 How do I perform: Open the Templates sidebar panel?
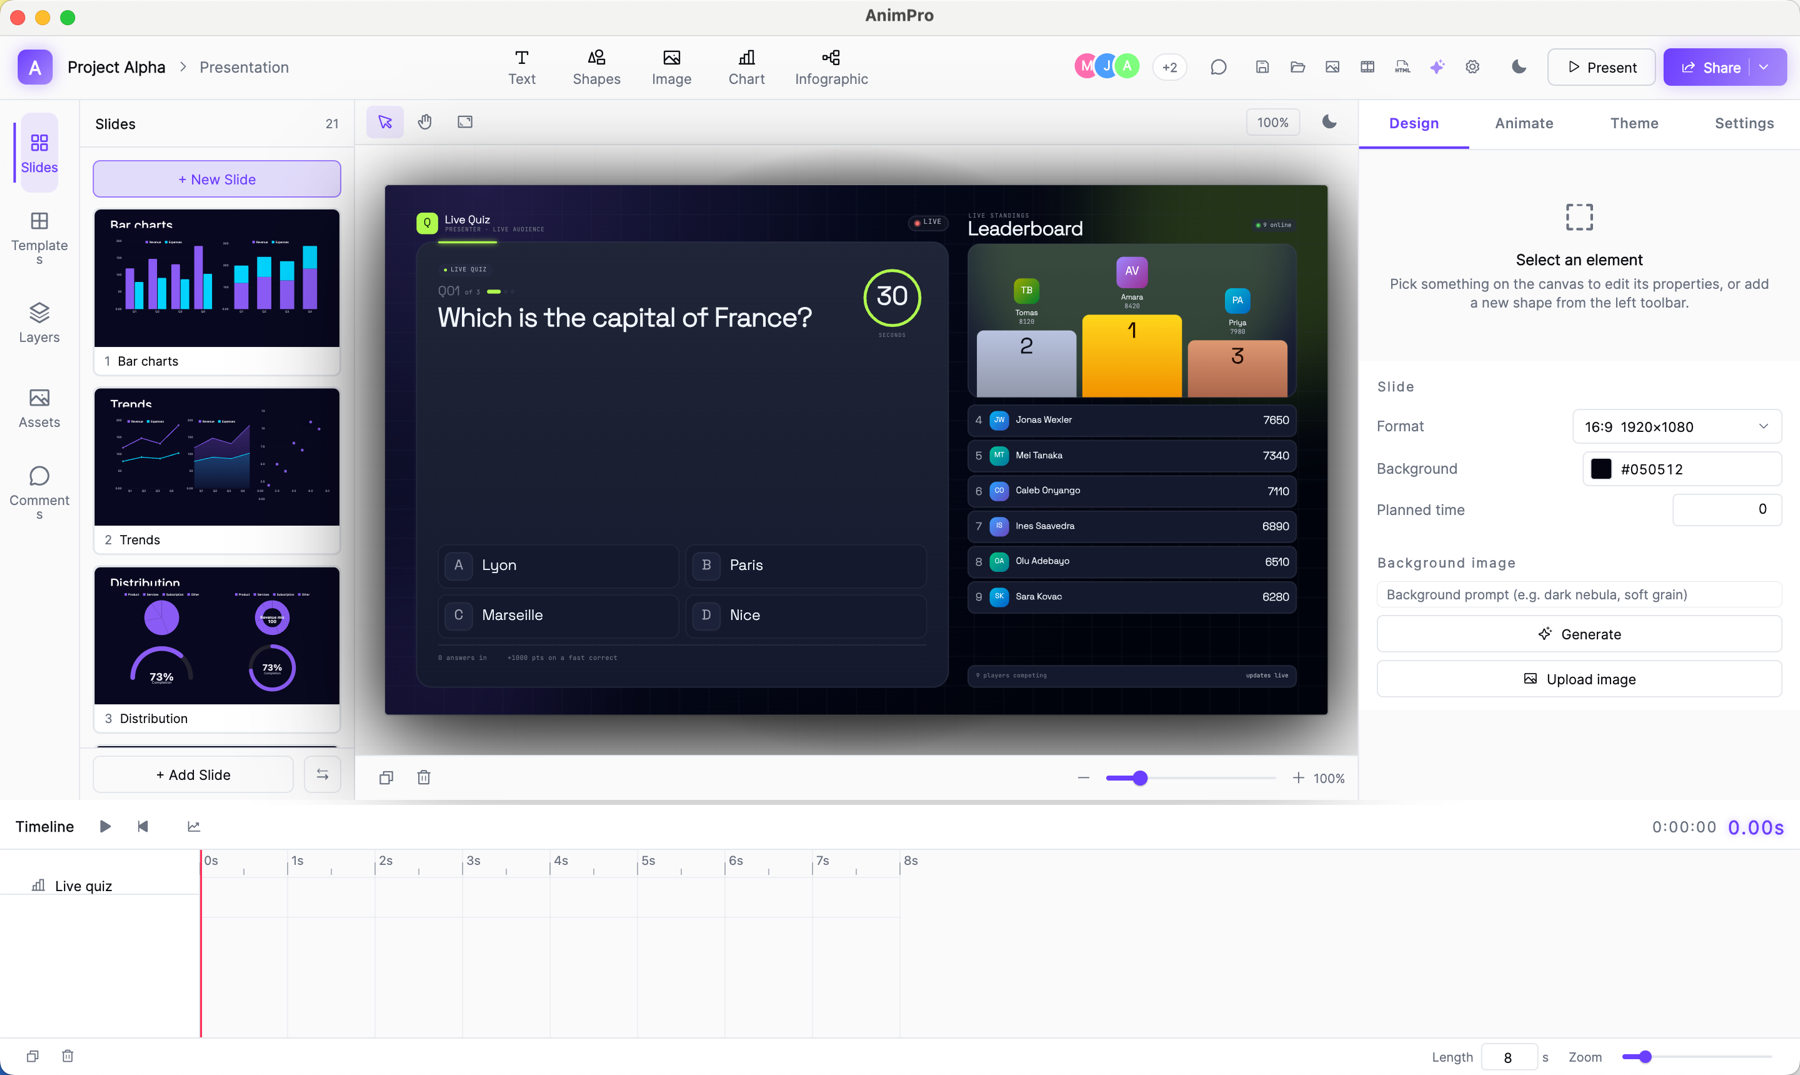(39, 238)
